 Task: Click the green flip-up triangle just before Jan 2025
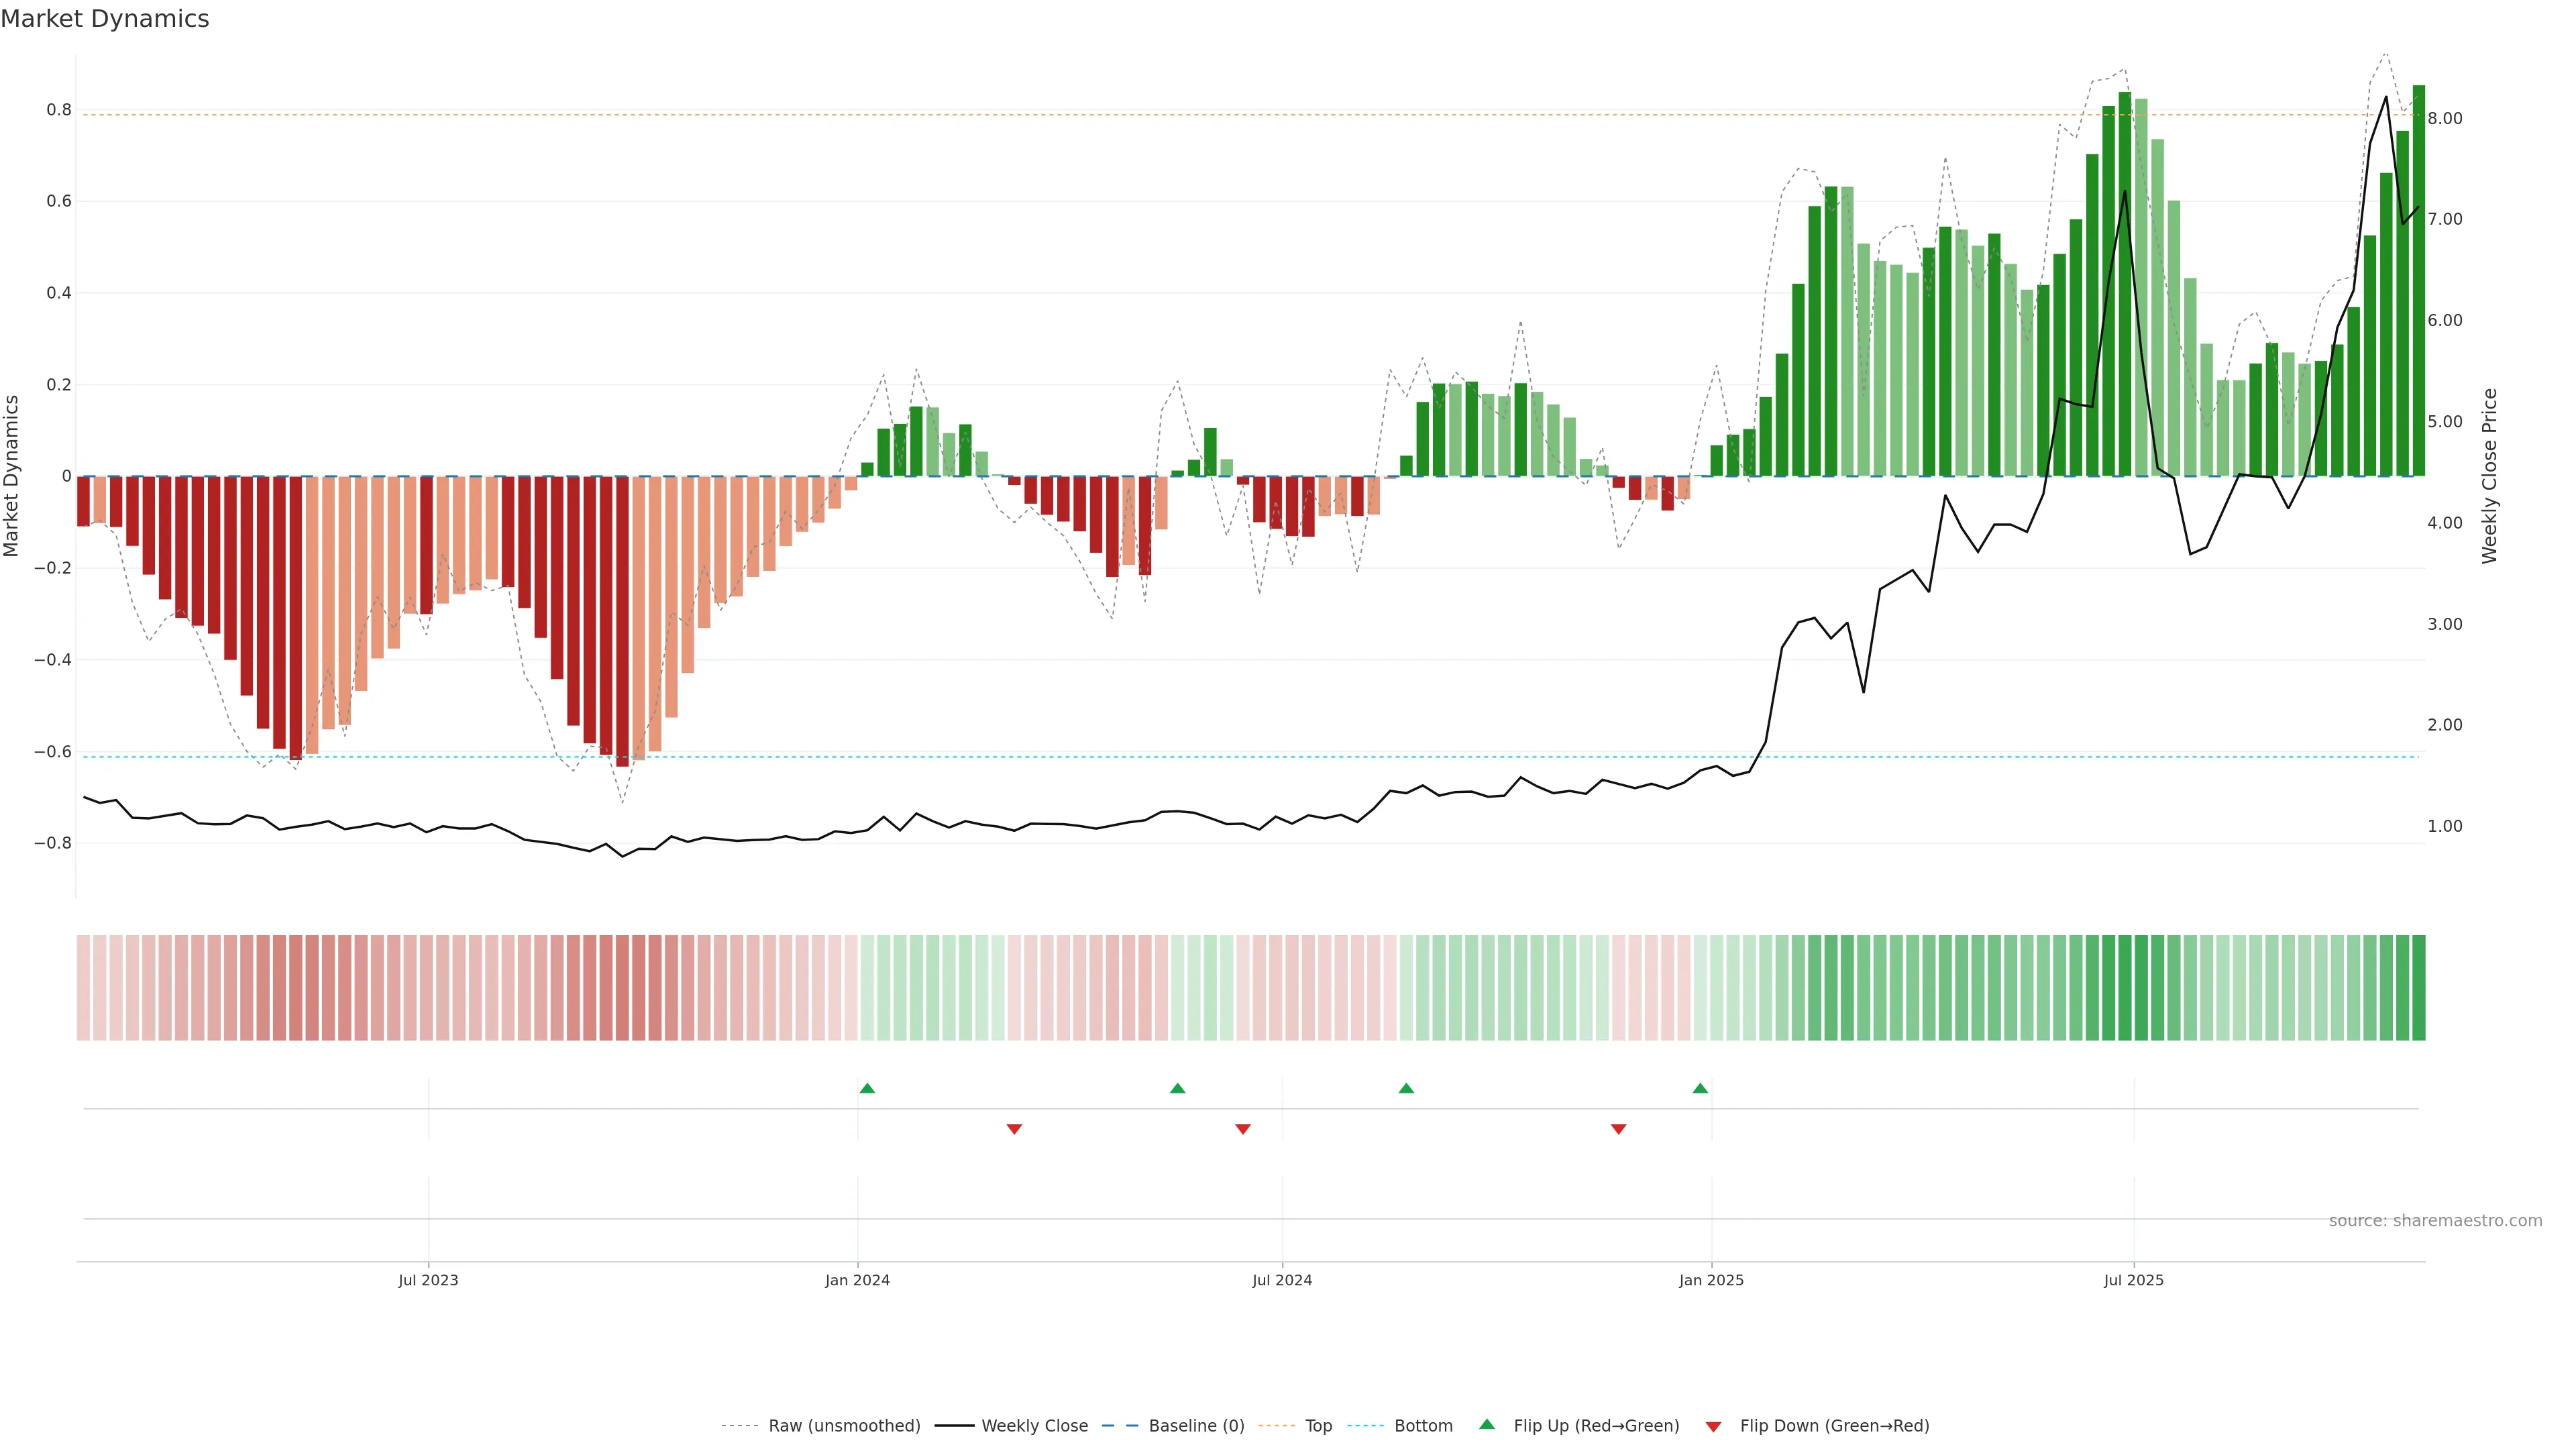(x=1700, y=1088)
